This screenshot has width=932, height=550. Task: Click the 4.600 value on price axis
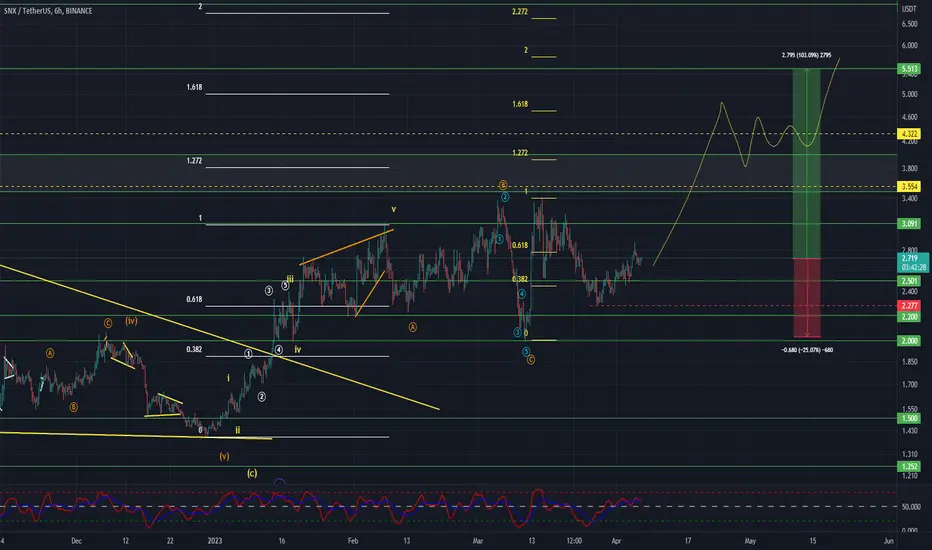(x=909, y=118)
